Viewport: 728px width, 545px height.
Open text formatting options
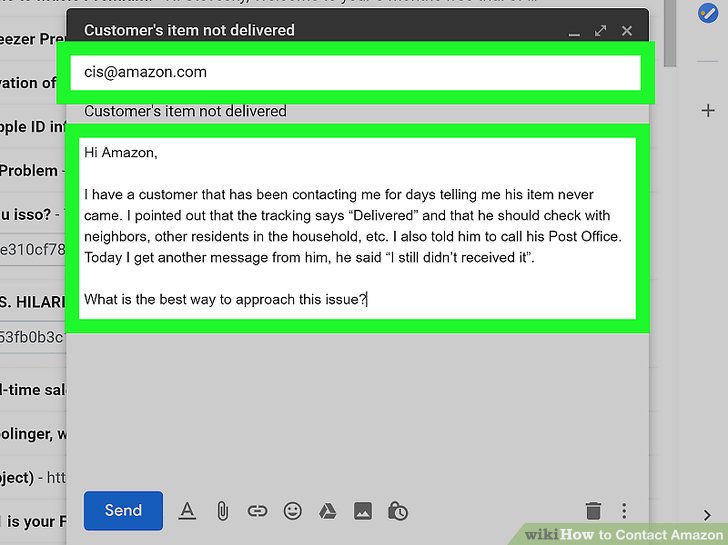pos(187,511)
